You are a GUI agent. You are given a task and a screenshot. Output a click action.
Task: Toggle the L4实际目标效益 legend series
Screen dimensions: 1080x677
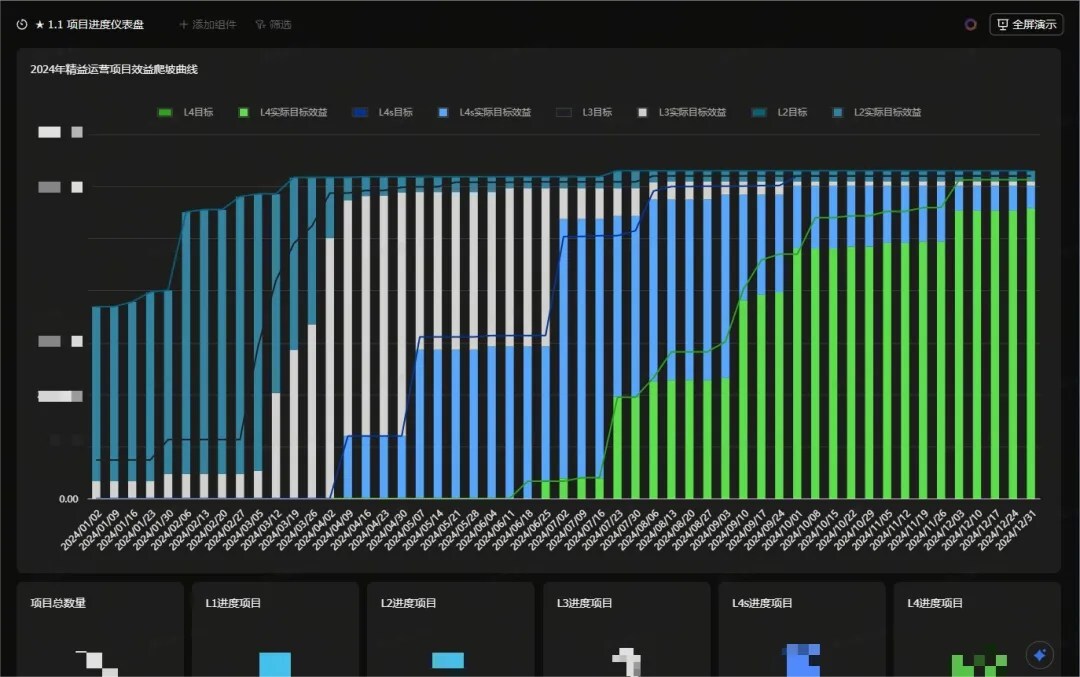(x=283, y=112)
